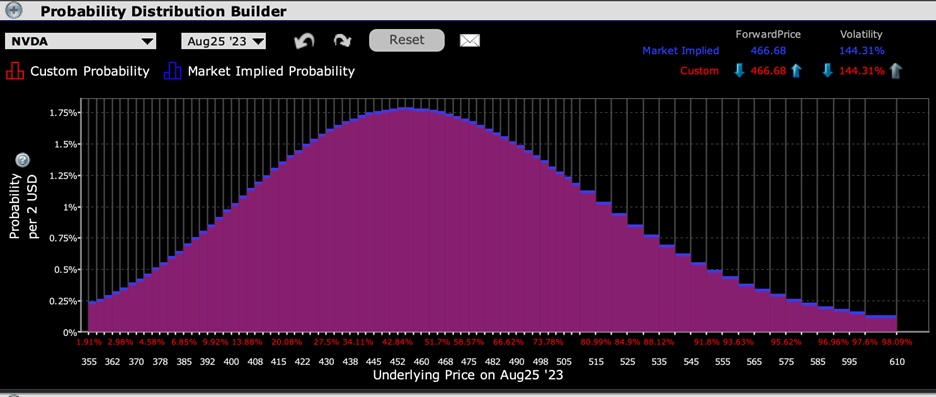Screen dimensions: 936x397
Task: Expand the Probability Distribution Builder panel plus icon
Action: (x=15, y=10)
